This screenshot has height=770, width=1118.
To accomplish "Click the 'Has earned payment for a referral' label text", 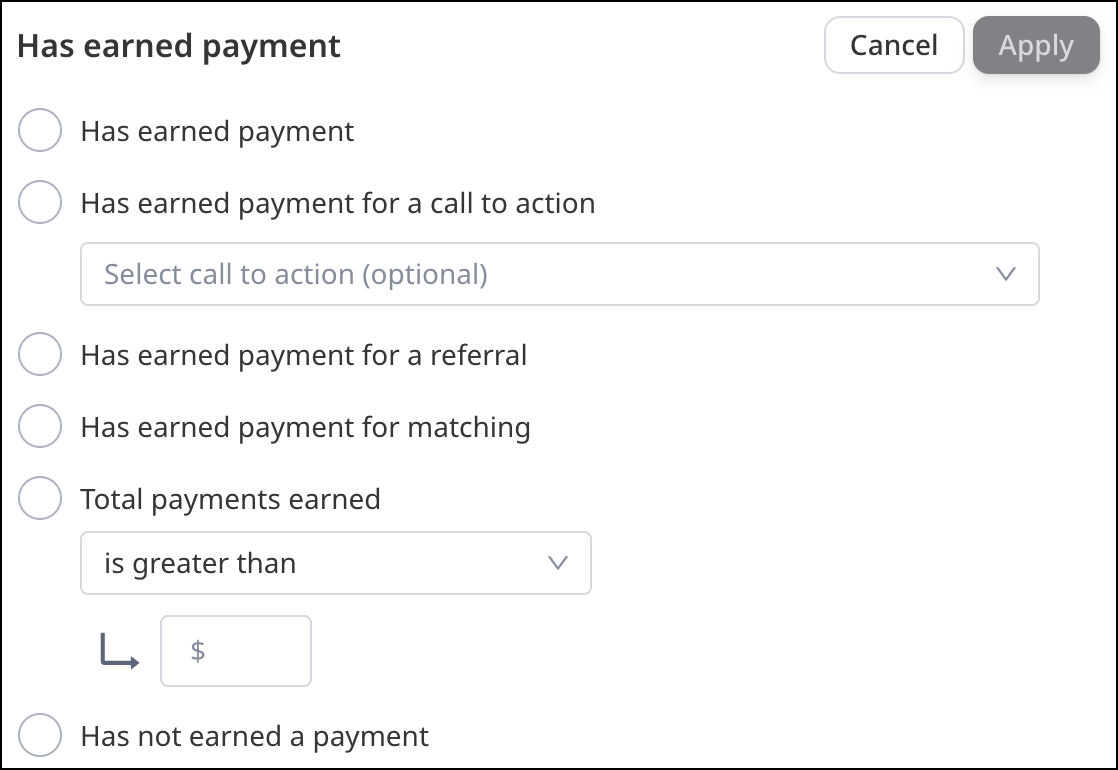I will tap(303, 355).
